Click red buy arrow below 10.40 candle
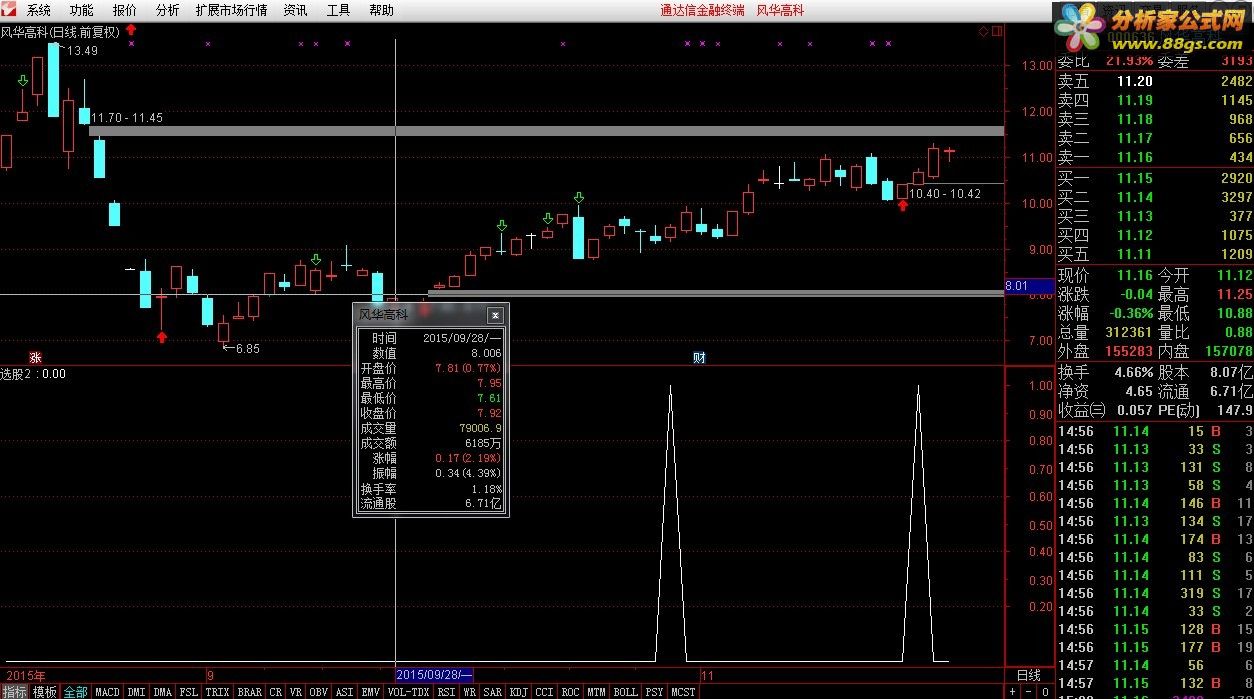 pyautogui.click(x=903, y=205)
